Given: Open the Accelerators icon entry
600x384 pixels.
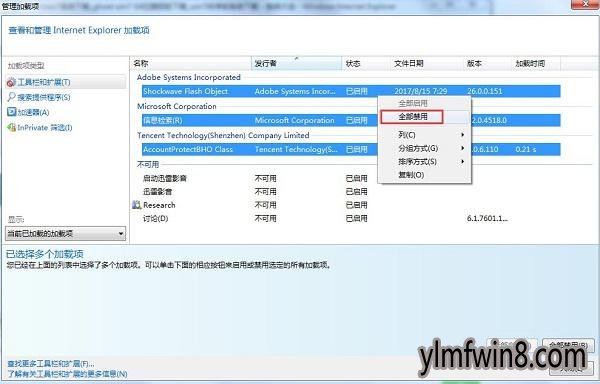Looking at the screenshot, I should click(11, 112).
